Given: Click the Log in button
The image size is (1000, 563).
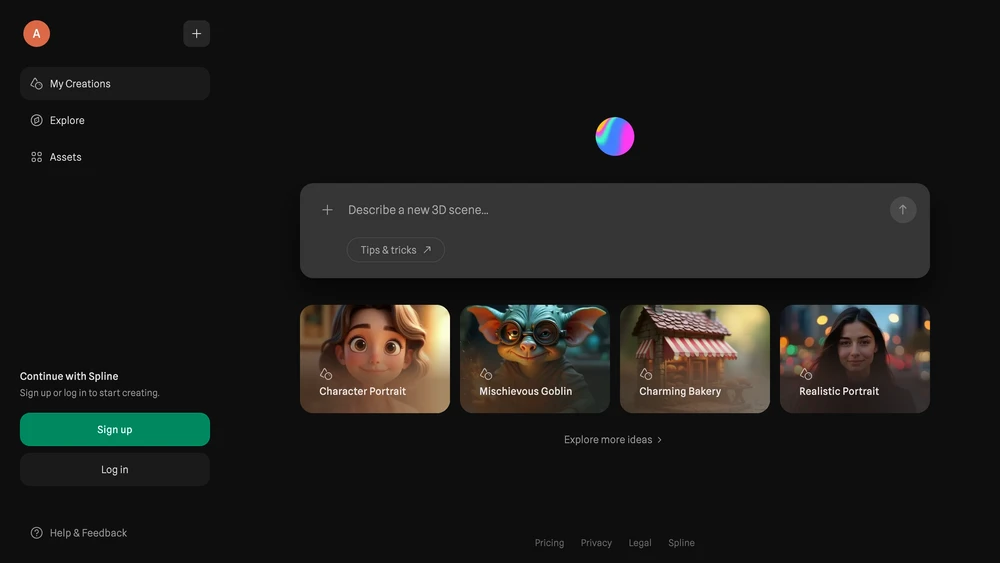Looking at the screenshot, I should (115, 469).
